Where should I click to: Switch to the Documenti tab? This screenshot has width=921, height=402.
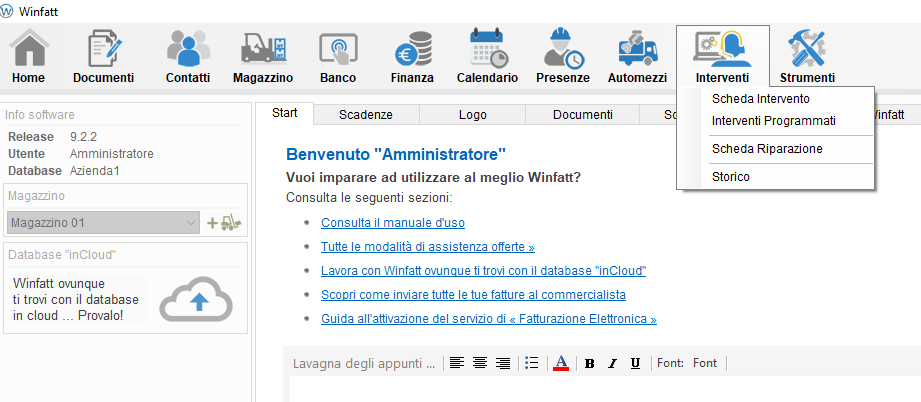coord(583,115)
